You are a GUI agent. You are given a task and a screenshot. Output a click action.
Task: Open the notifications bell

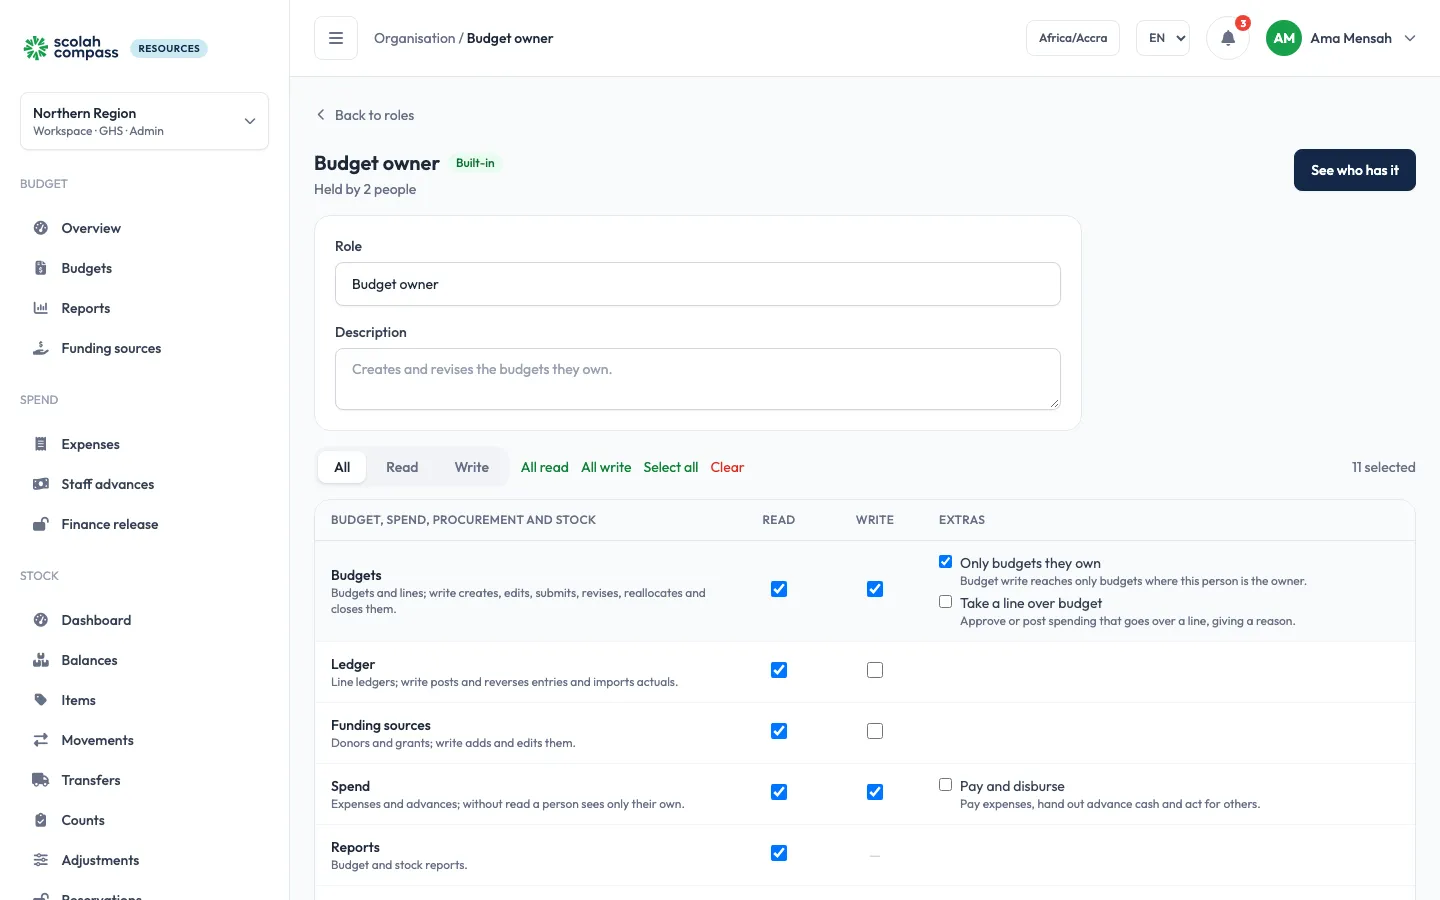1228,38
